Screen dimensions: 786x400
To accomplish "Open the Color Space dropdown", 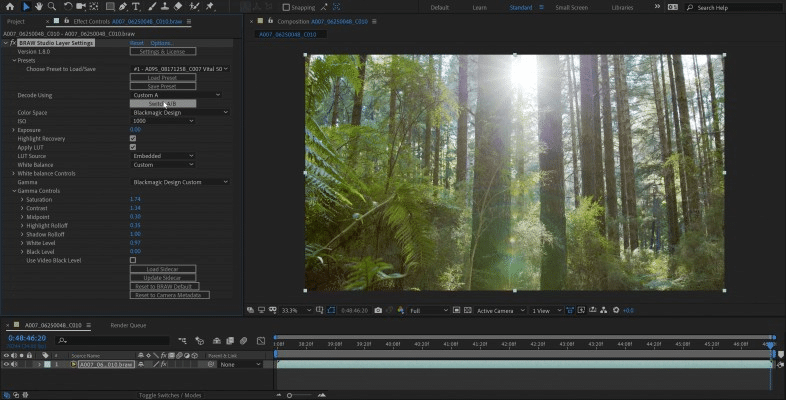I will [178, 112].
